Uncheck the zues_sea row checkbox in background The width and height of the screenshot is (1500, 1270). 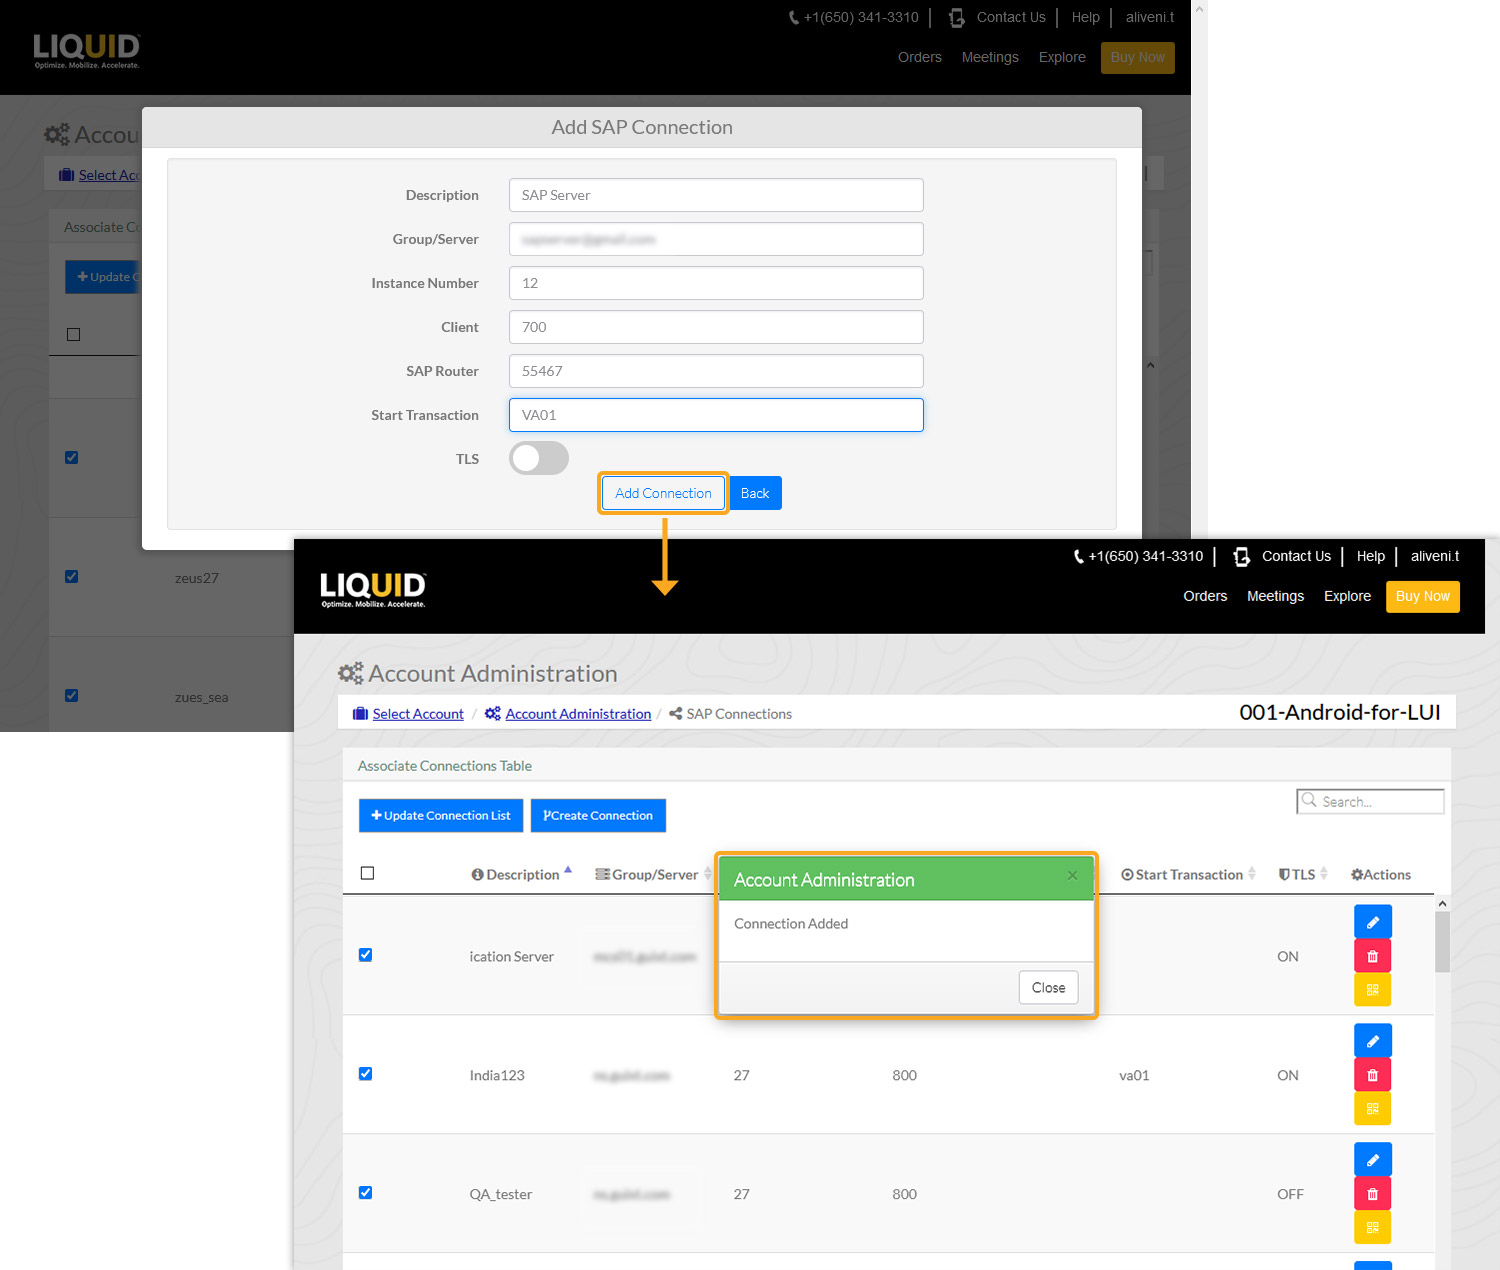coord(71,696)
